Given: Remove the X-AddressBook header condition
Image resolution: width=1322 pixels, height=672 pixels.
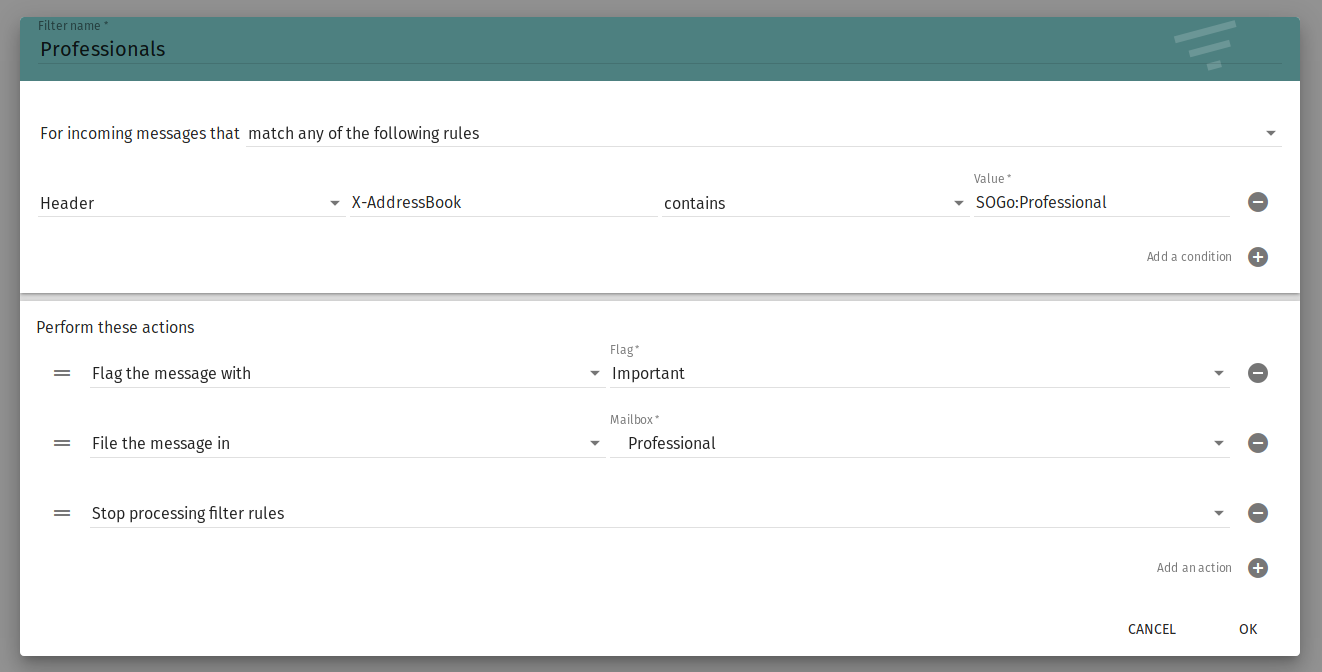Looking at the screenshot, I should click(x=1258, y=202).
